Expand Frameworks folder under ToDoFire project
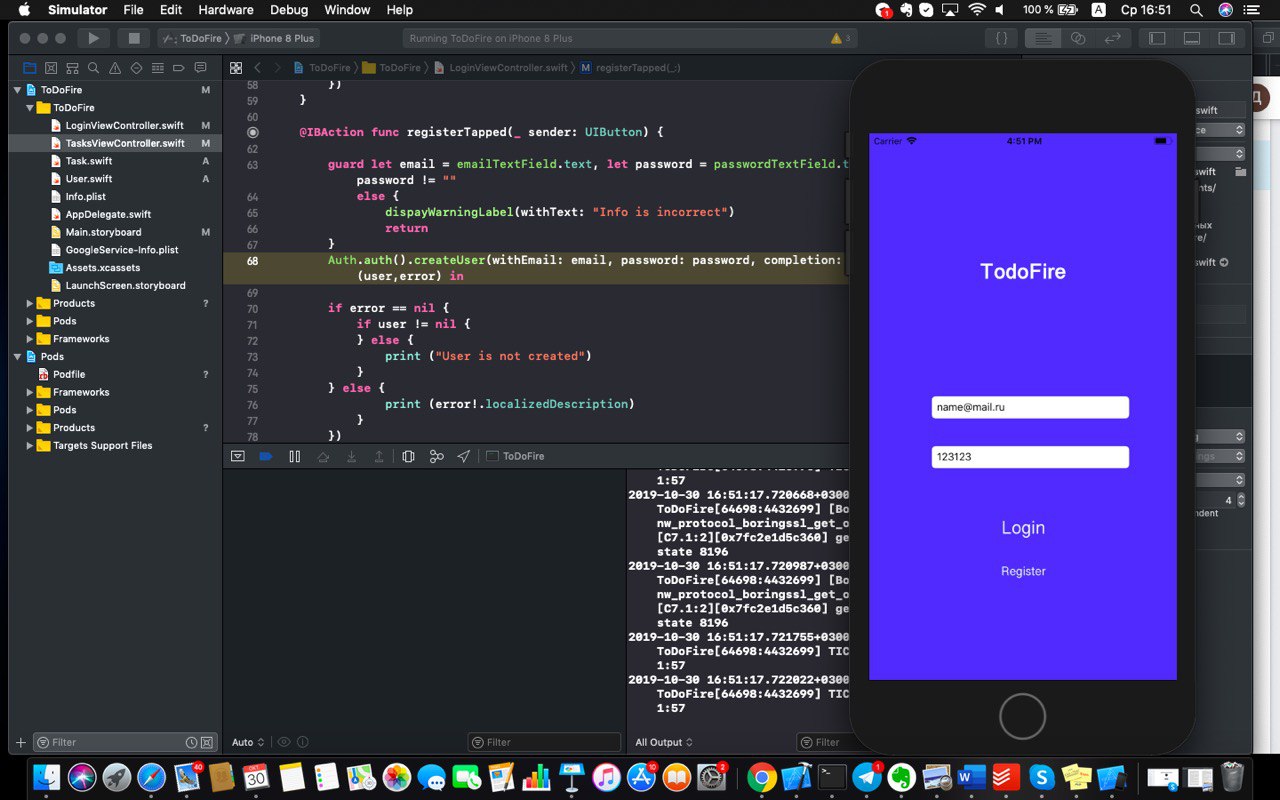Viewport: 1280px width, 800px height. point(30,339)
